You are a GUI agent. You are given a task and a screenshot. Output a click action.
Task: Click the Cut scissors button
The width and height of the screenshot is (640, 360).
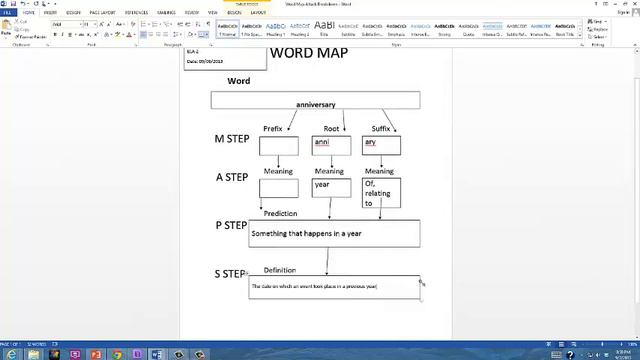(21, 21)
